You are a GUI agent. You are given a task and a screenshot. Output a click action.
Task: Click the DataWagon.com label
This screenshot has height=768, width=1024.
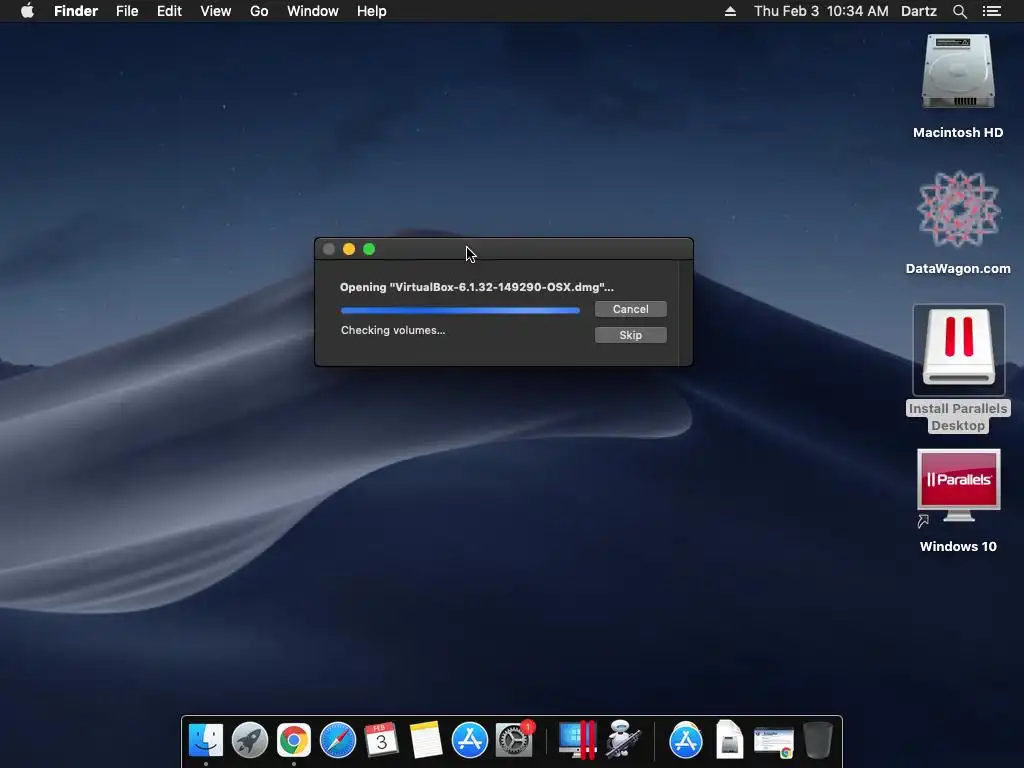click(x=958, y=268)
